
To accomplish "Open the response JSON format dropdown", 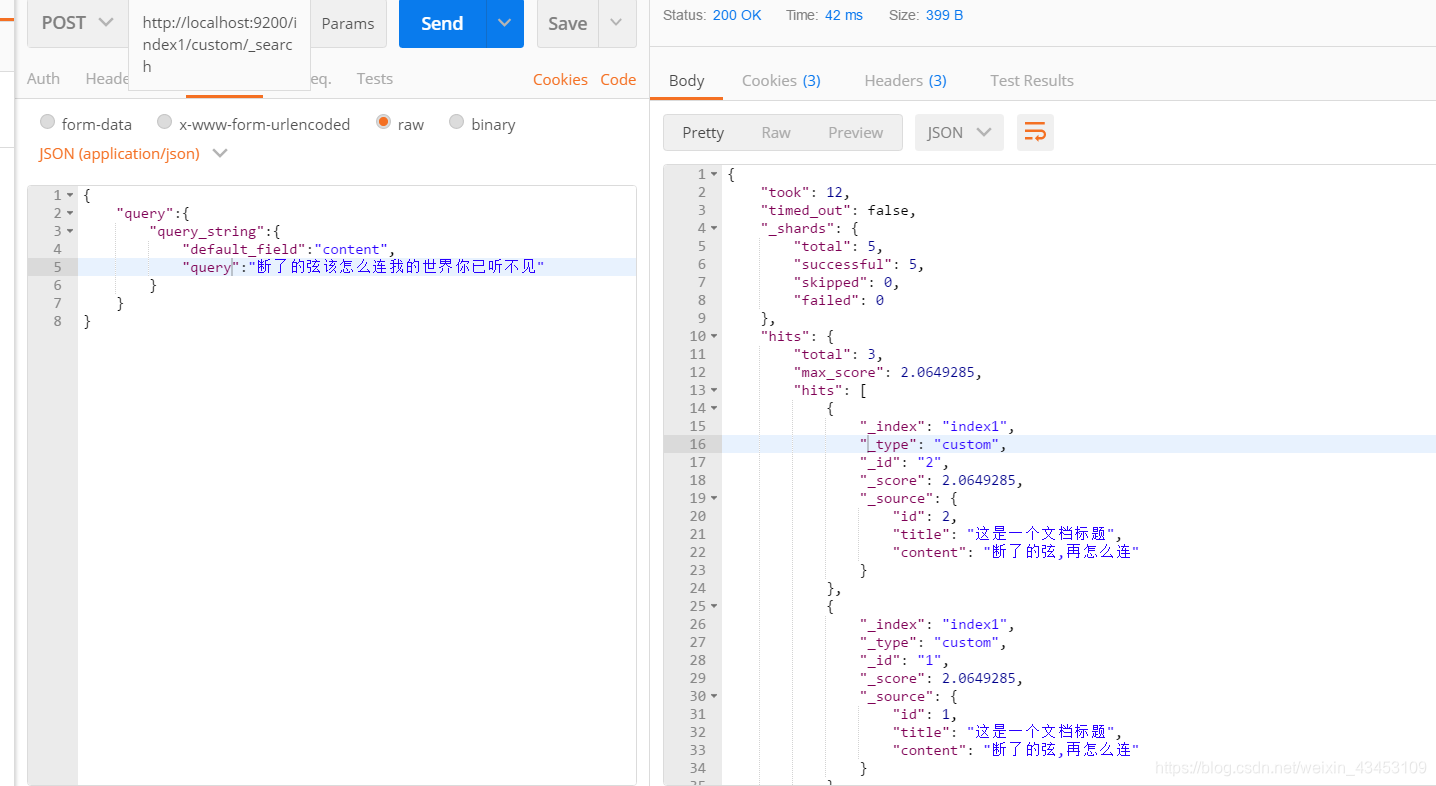I will tap(959, 132).
